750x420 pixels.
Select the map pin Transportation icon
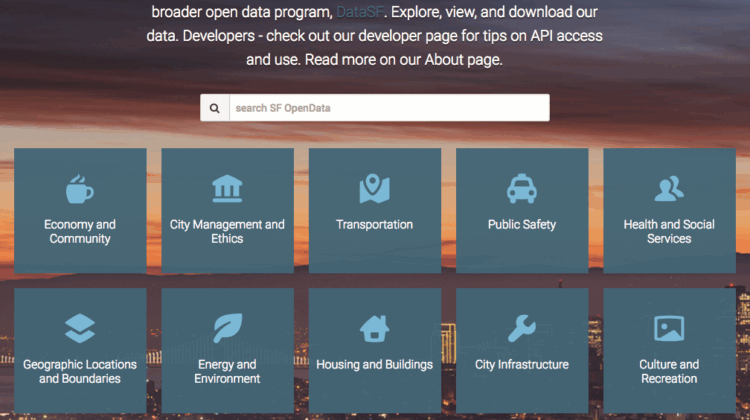374,188
